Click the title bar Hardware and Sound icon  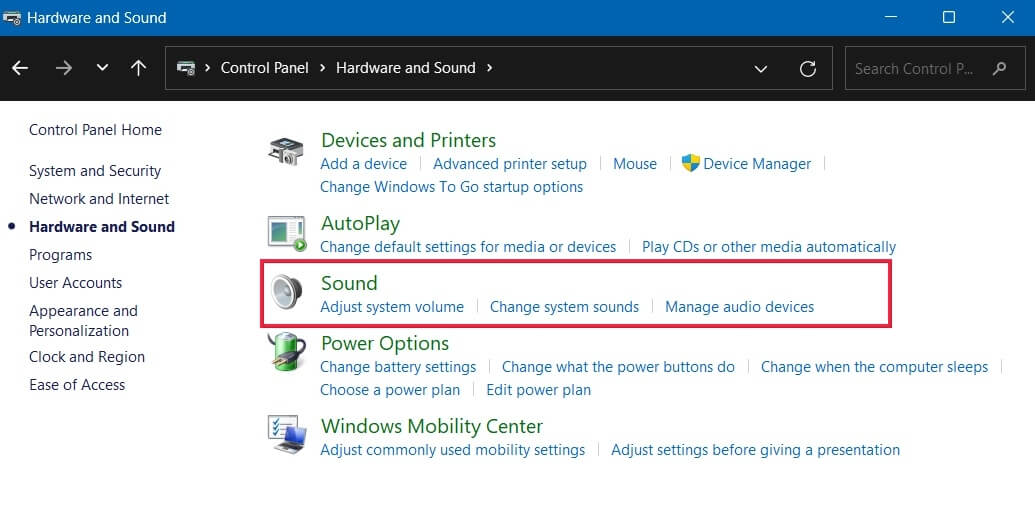click(x=12, y=18)
